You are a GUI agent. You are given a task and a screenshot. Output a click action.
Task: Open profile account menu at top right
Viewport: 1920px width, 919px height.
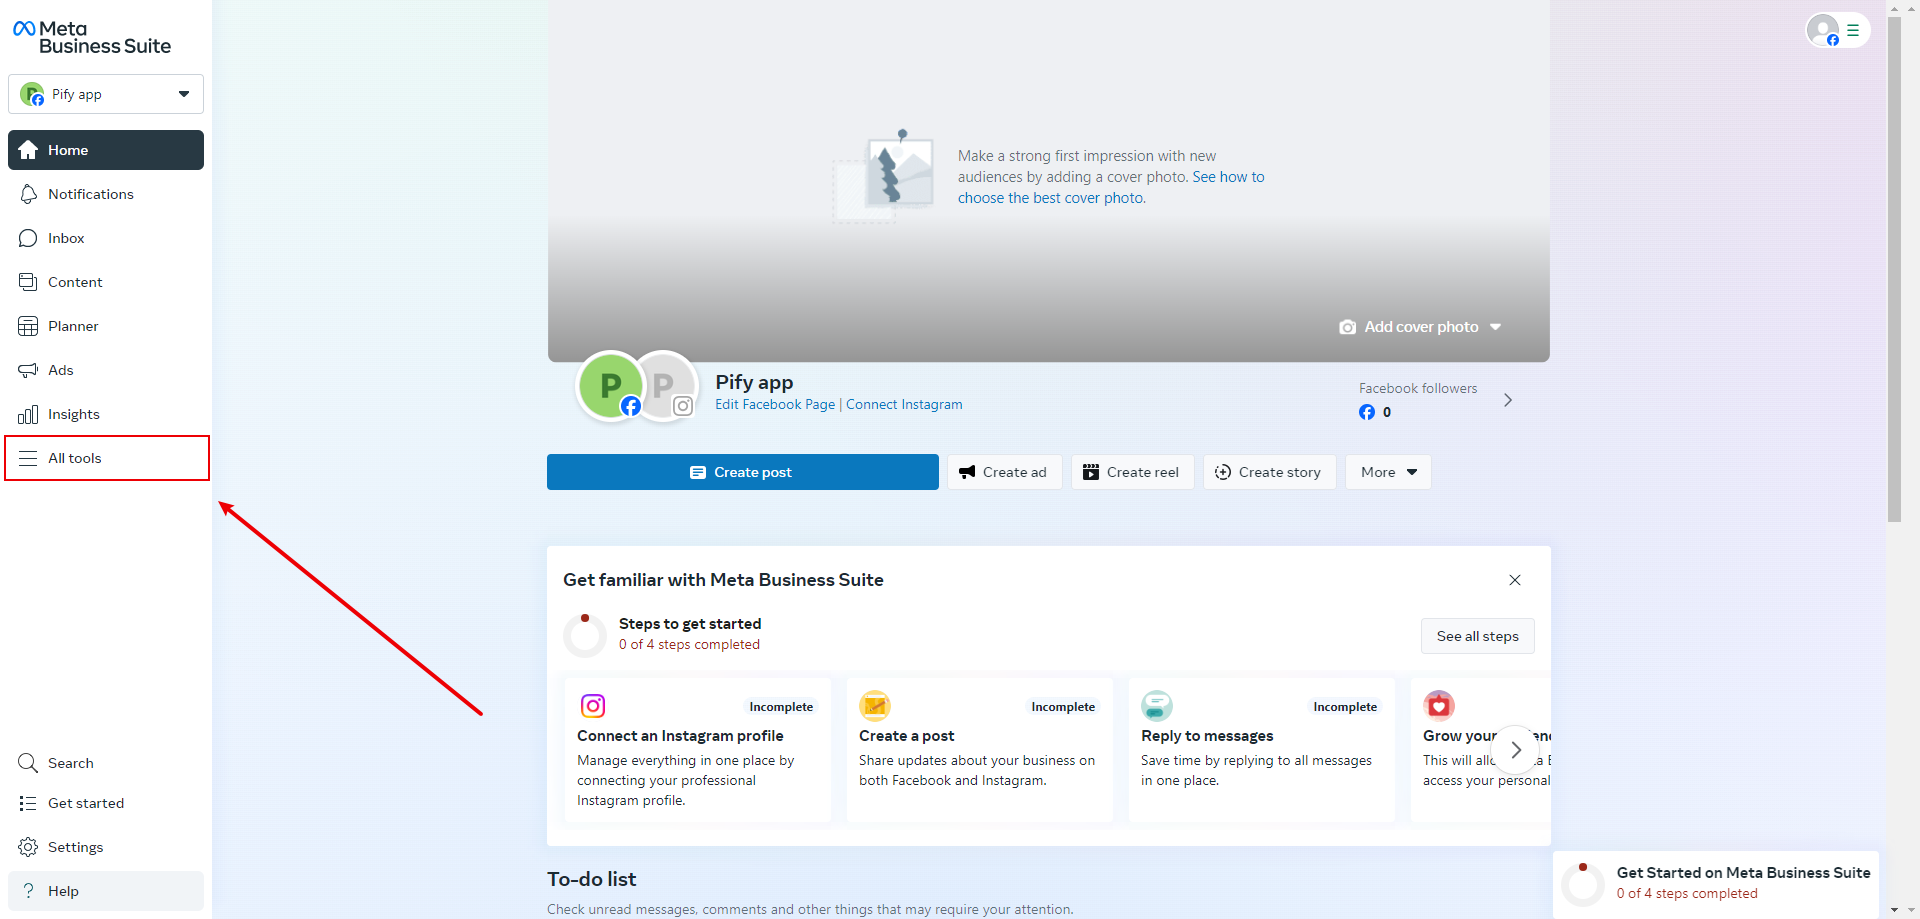click(1837, 30)
